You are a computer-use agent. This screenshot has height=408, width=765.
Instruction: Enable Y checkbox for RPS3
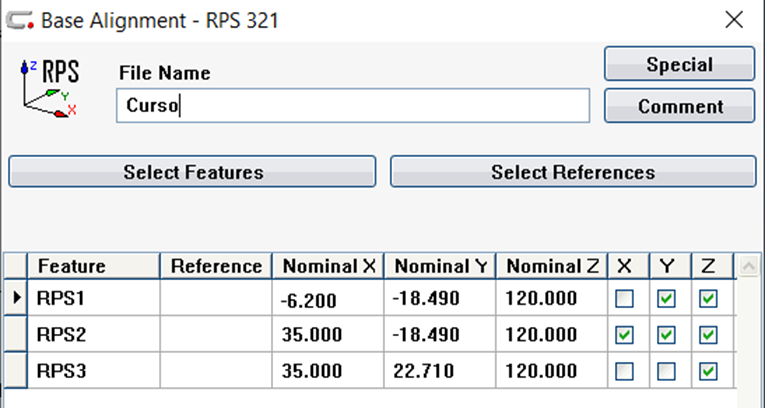(667, 371)
